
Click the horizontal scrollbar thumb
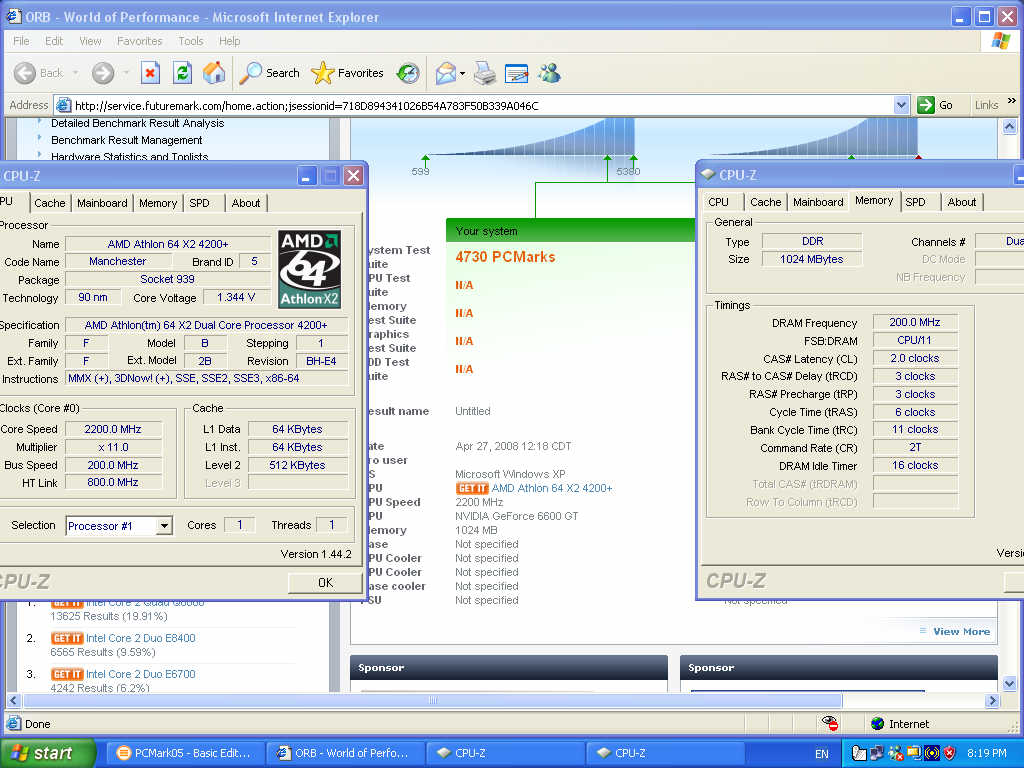click(x=432, y=700)
